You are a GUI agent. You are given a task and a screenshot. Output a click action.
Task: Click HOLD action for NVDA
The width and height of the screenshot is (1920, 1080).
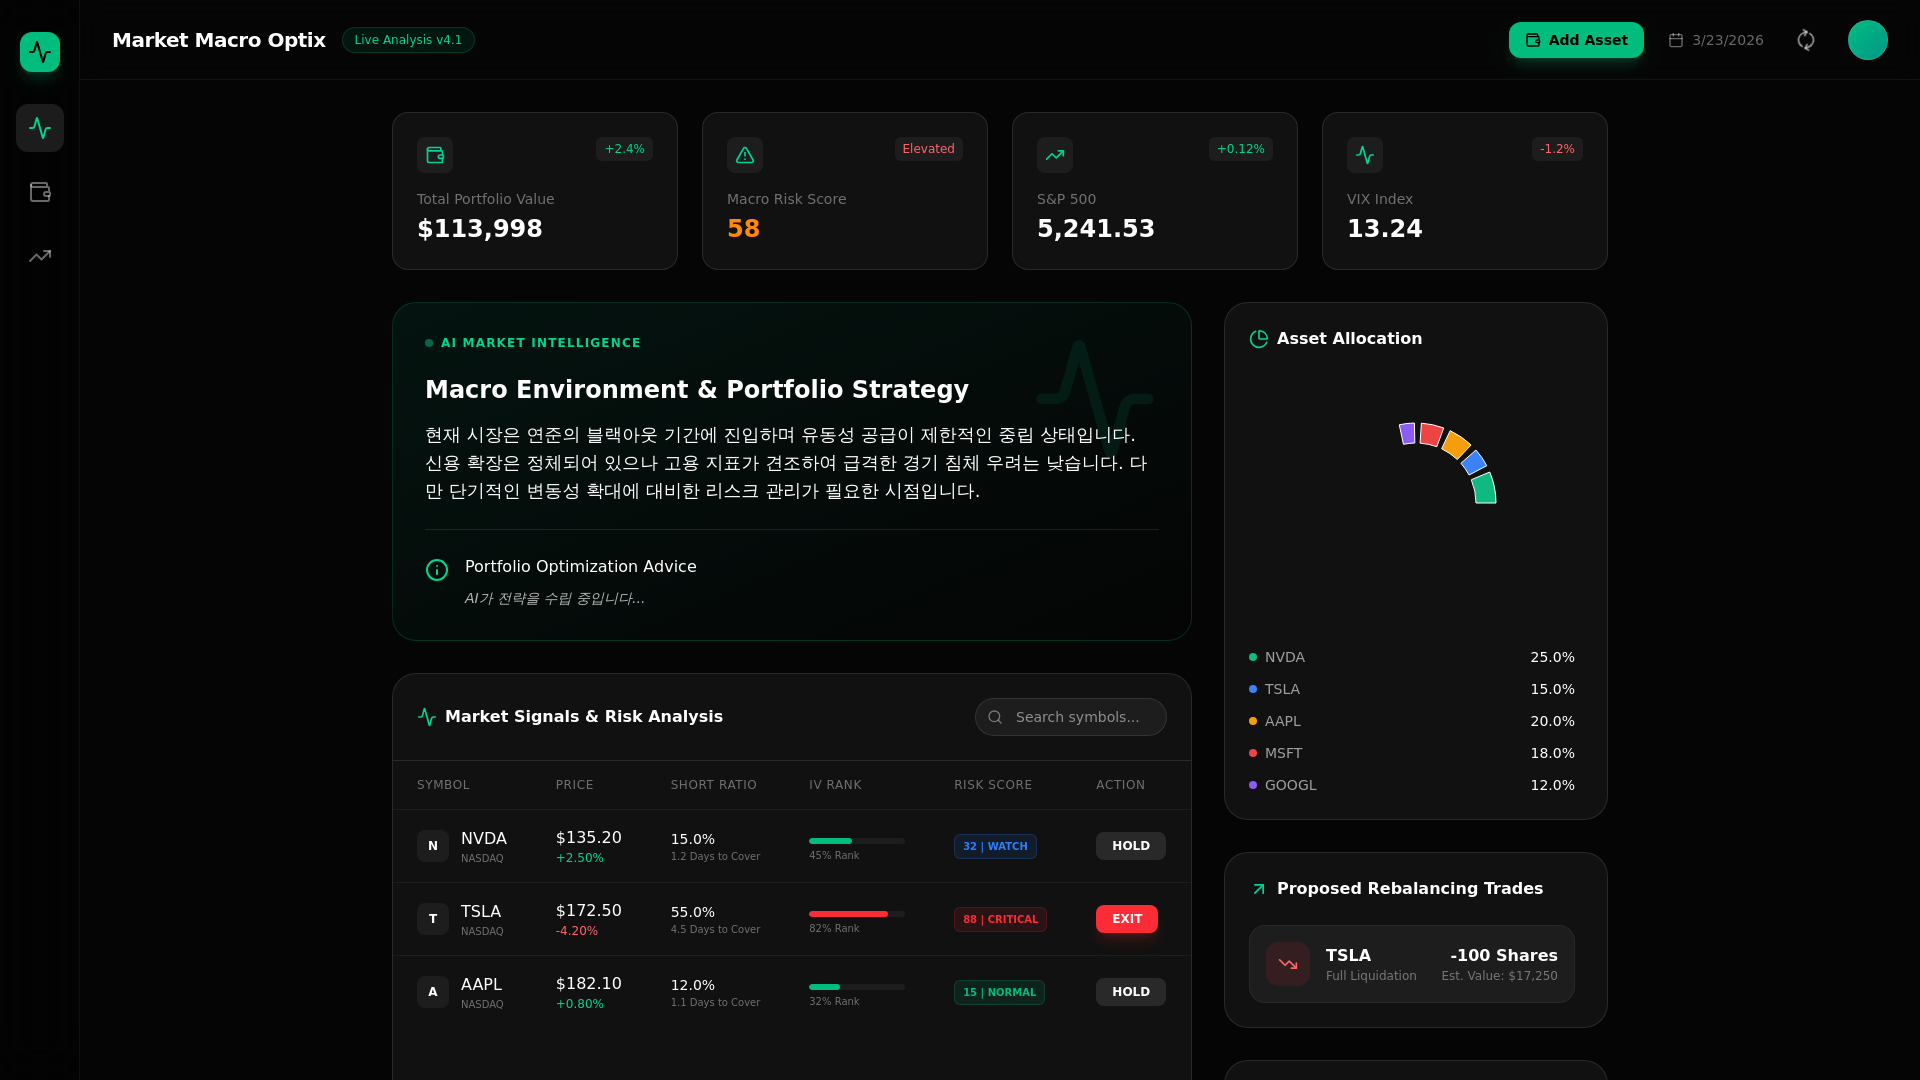(x=1131, y=846)
